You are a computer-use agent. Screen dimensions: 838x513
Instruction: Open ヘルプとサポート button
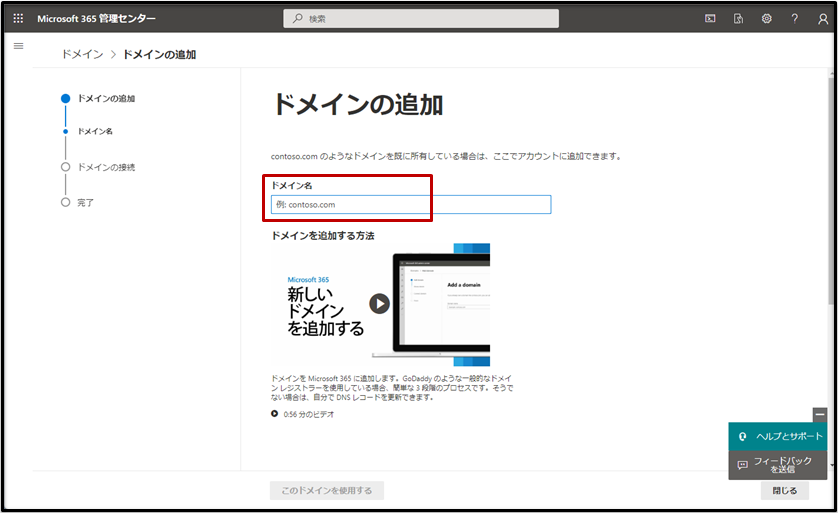pyautogui.click(x=778, y=437)
